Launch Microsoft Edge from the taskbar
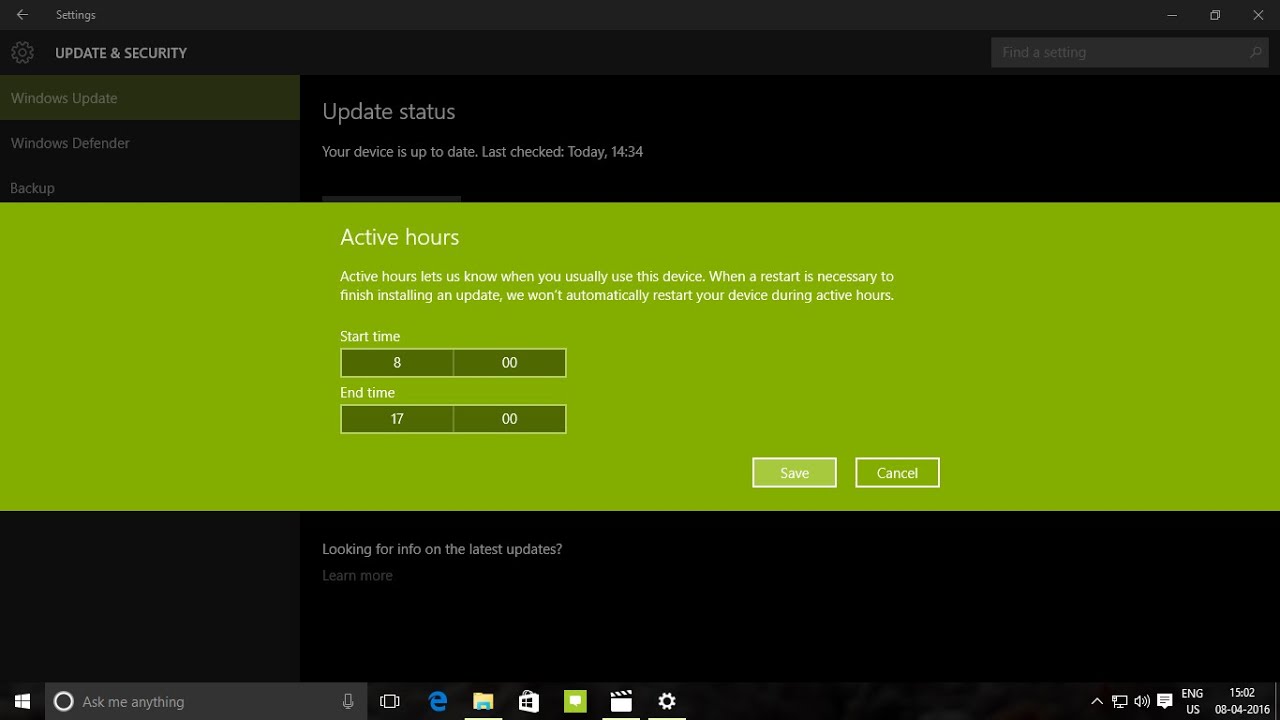Screen dimensions: 1280x720 [x=438, y=701]
